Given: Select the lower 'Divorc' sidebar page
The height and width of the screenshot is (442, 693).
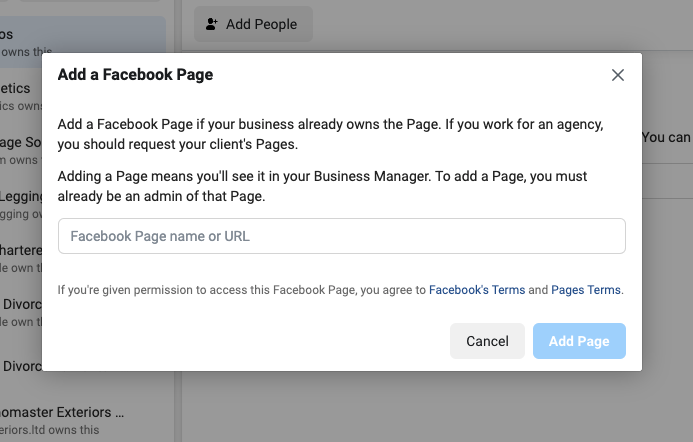Looking at the screenshot, I should coord(20,366).
